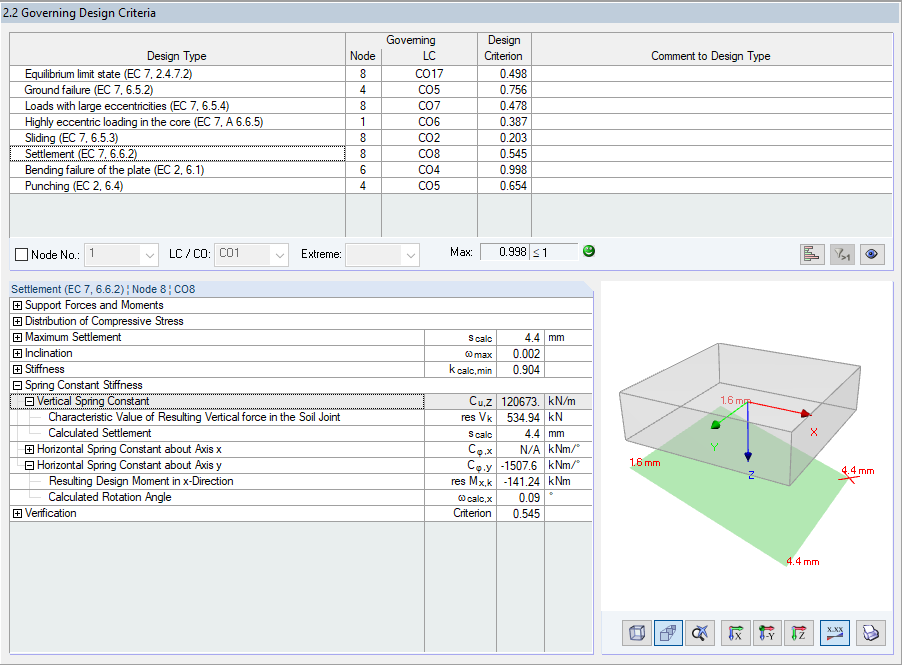The image size is (902, 665).
Task: Toggle the eye visibility icon
Action: (x=872, y=254)
